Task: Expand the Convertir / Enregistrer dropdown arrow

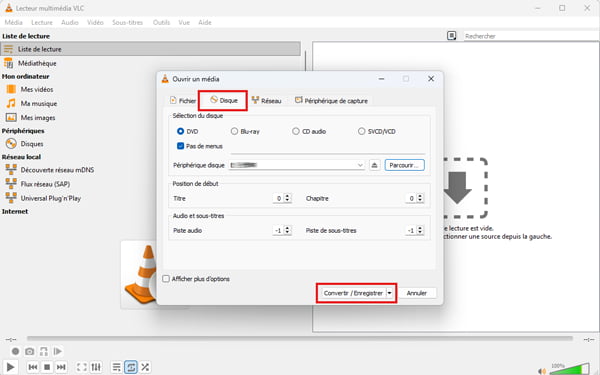Action: 390,293
